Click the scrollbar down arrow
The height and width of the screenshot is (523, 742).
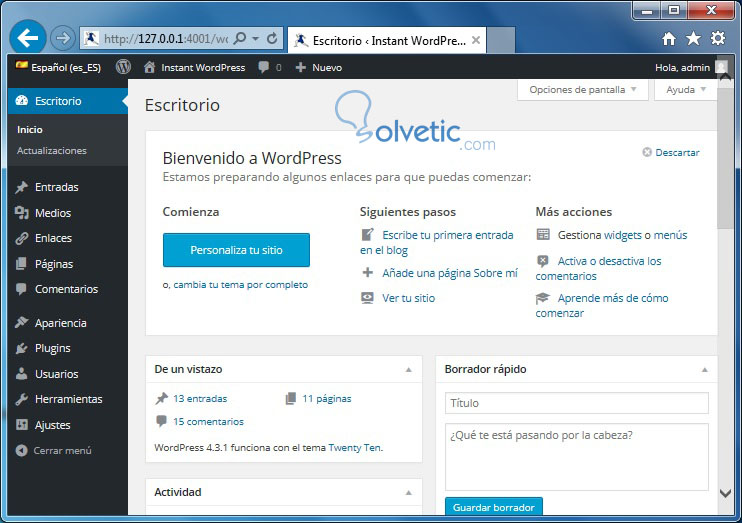tap(725, 493)
